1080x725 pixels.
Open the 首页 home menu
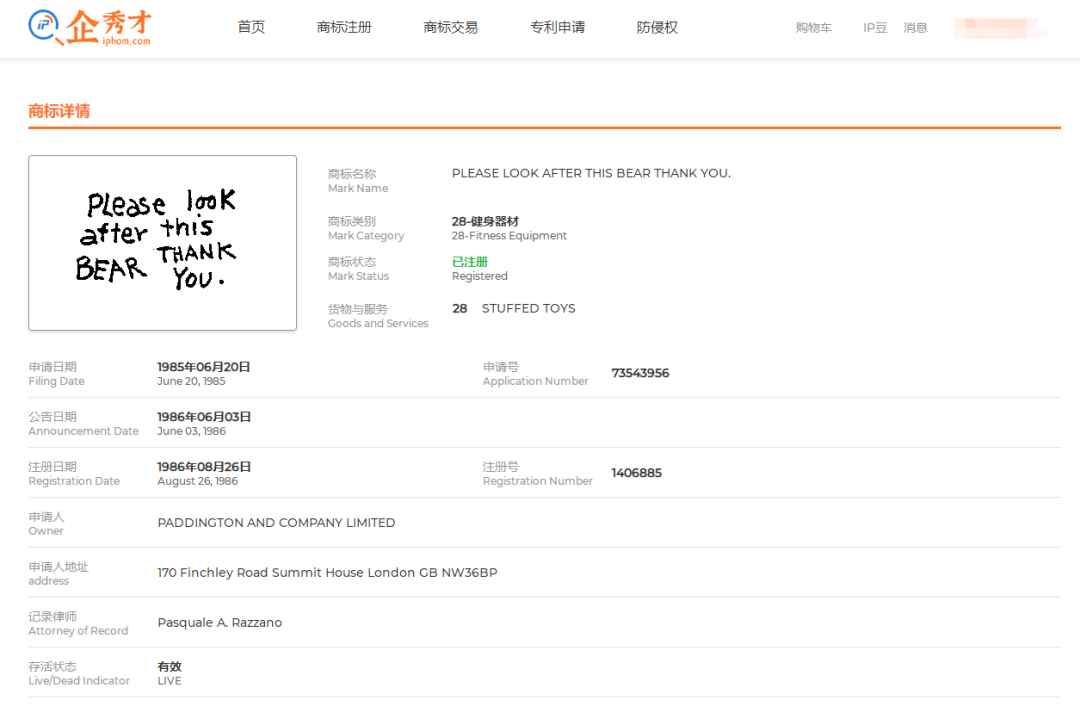251,28
